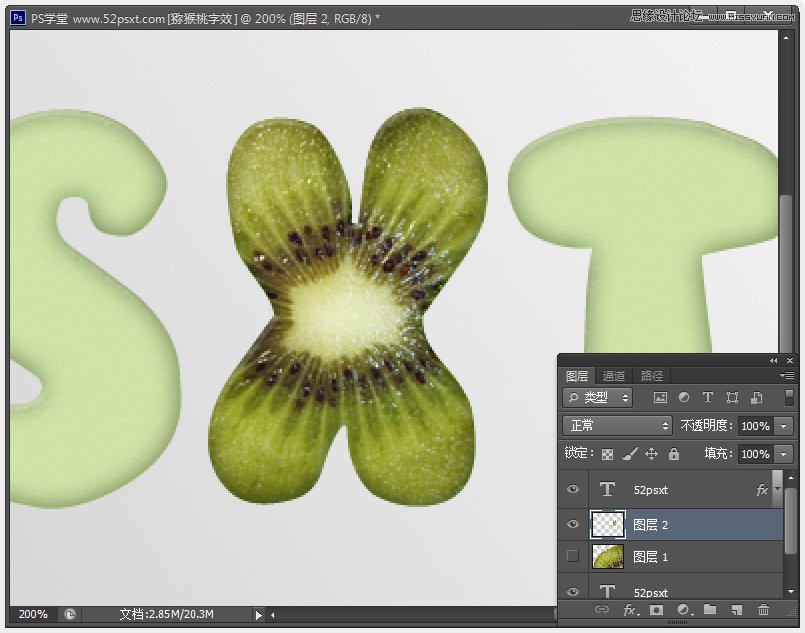Open the 不透明度 opacity dropdown
Viewport: 805px width, 633px height.
click(784, 426)
